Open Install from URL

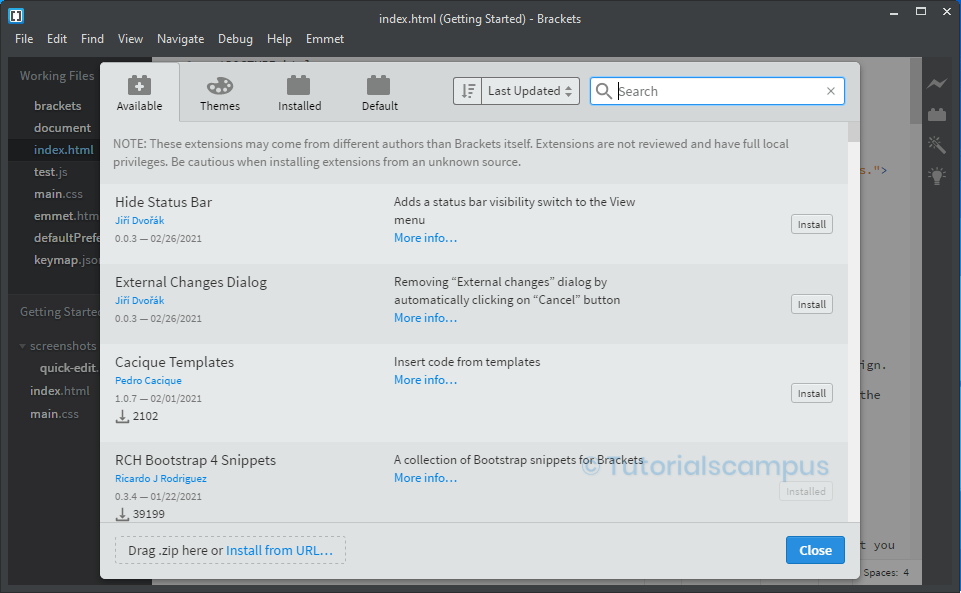coord(281,549)
